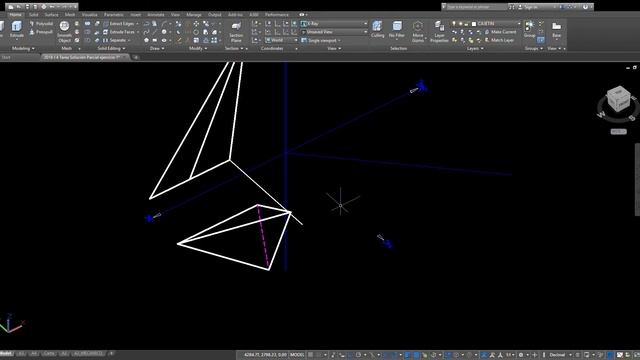Toggle grid display in status bar
The width and height of the screenshot is (640, 360).
pos(311,355)
